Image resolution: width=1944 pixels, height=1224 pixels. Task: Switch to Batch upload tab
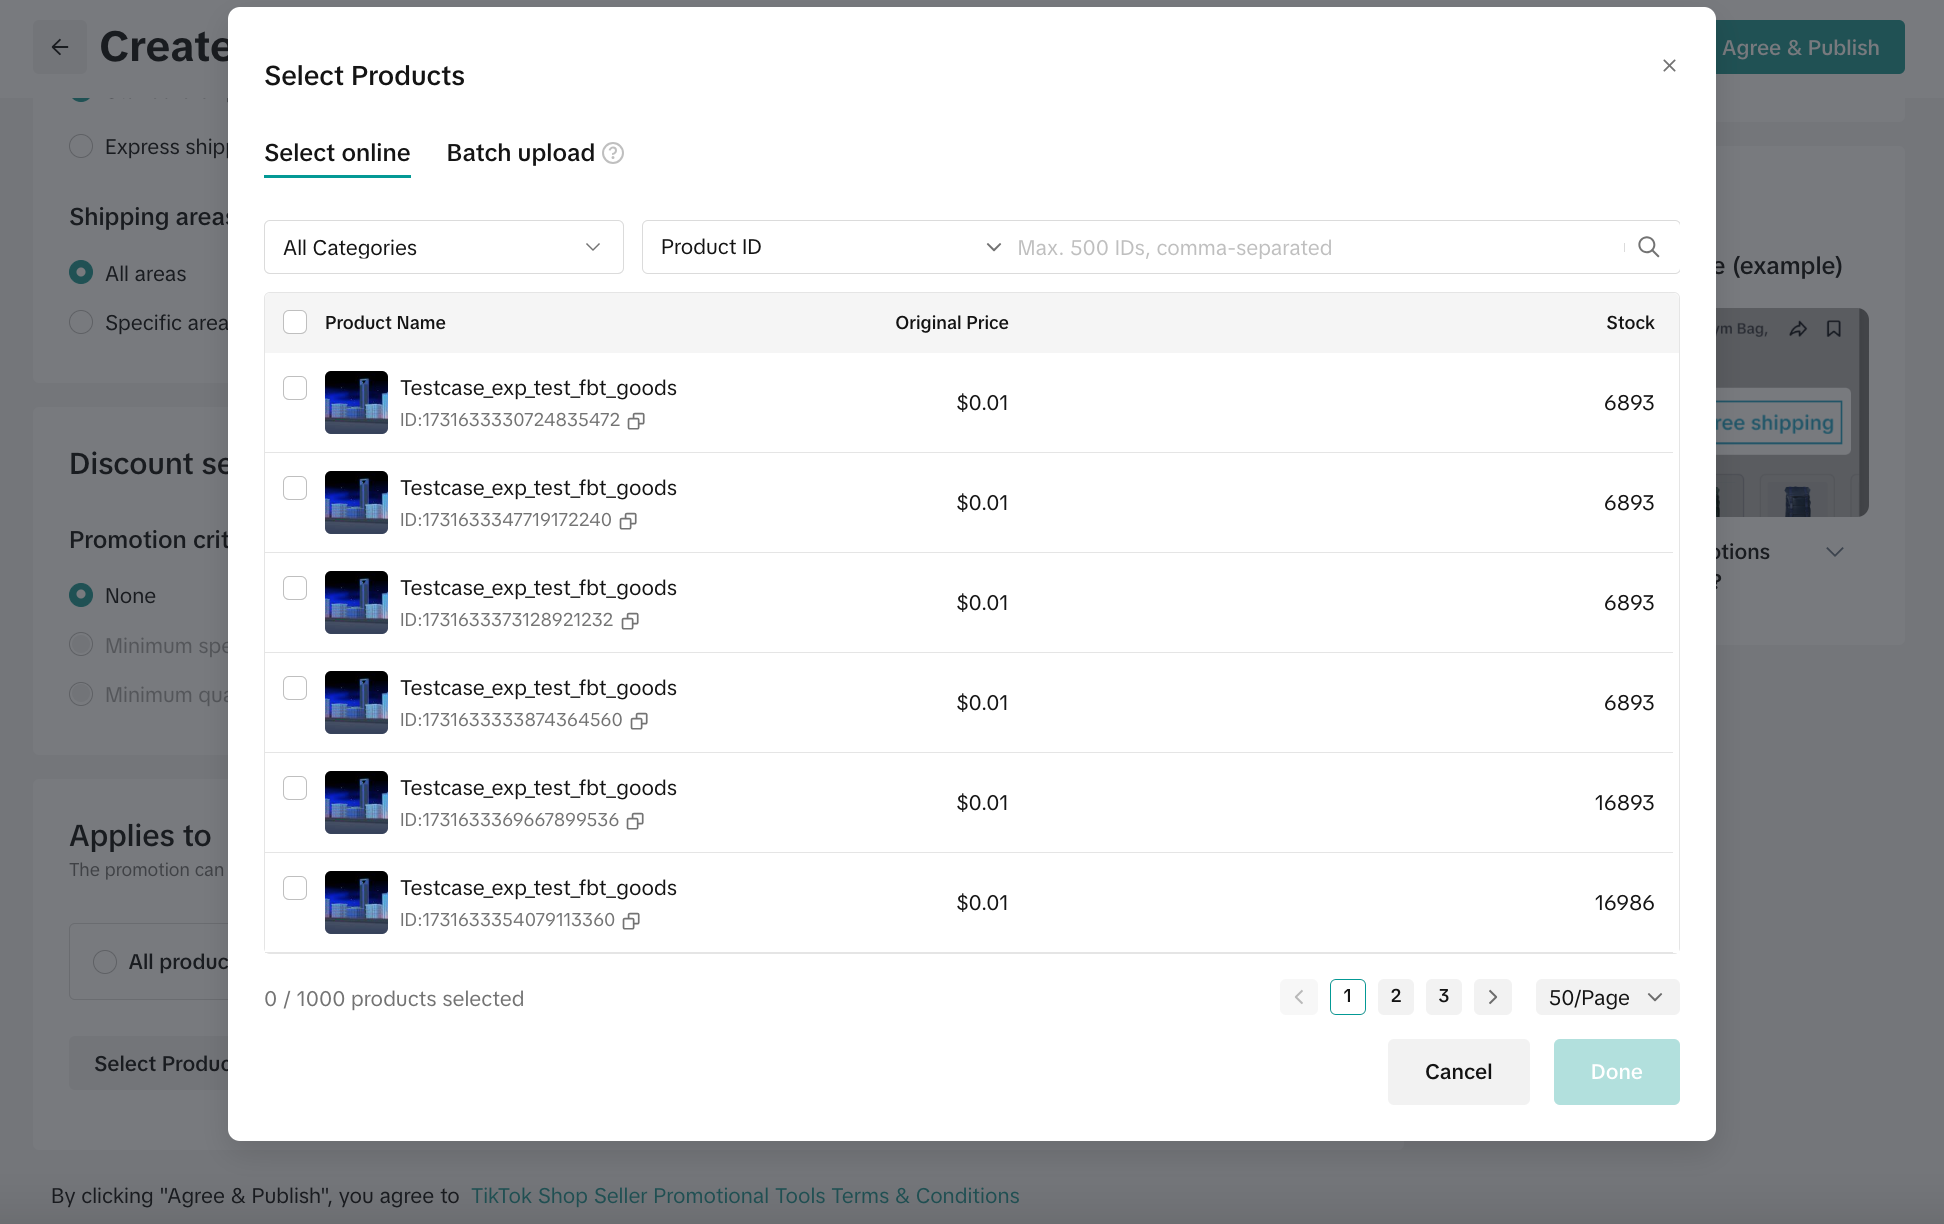[x=520, y=153]
